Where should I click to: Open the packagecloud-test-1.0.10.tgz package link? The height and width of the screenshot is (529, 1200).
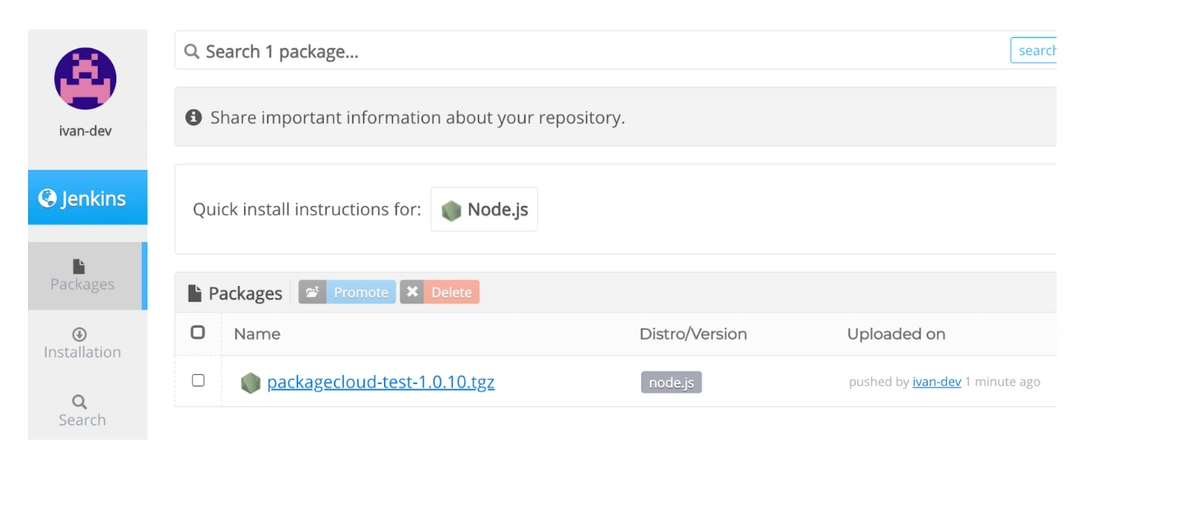pos(380,382)
